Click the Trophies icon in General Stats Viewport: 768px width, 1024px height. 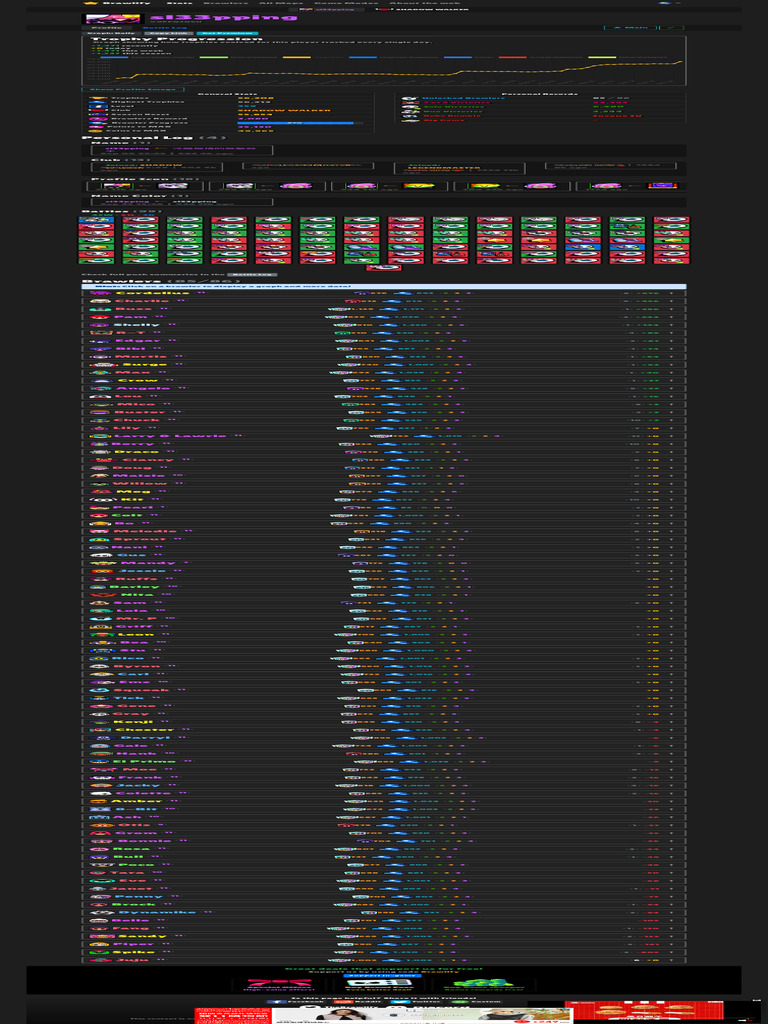[97, 98]
